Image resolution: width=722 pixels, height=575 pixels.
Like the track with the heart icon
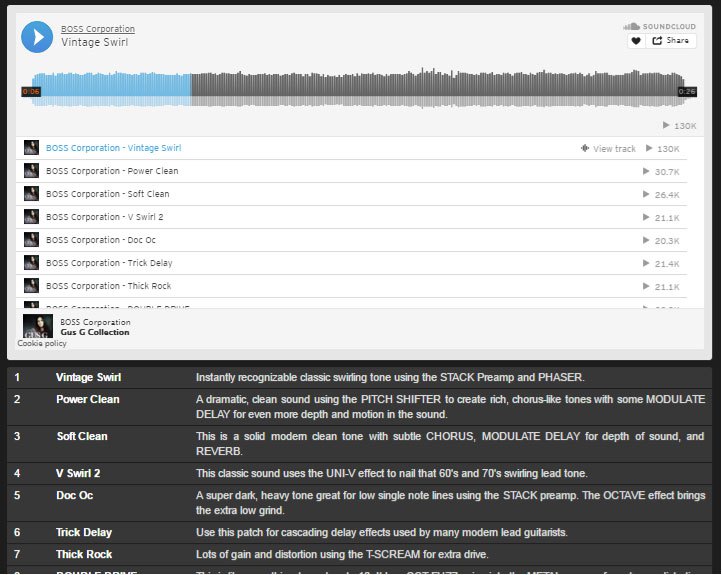point(636,41)
